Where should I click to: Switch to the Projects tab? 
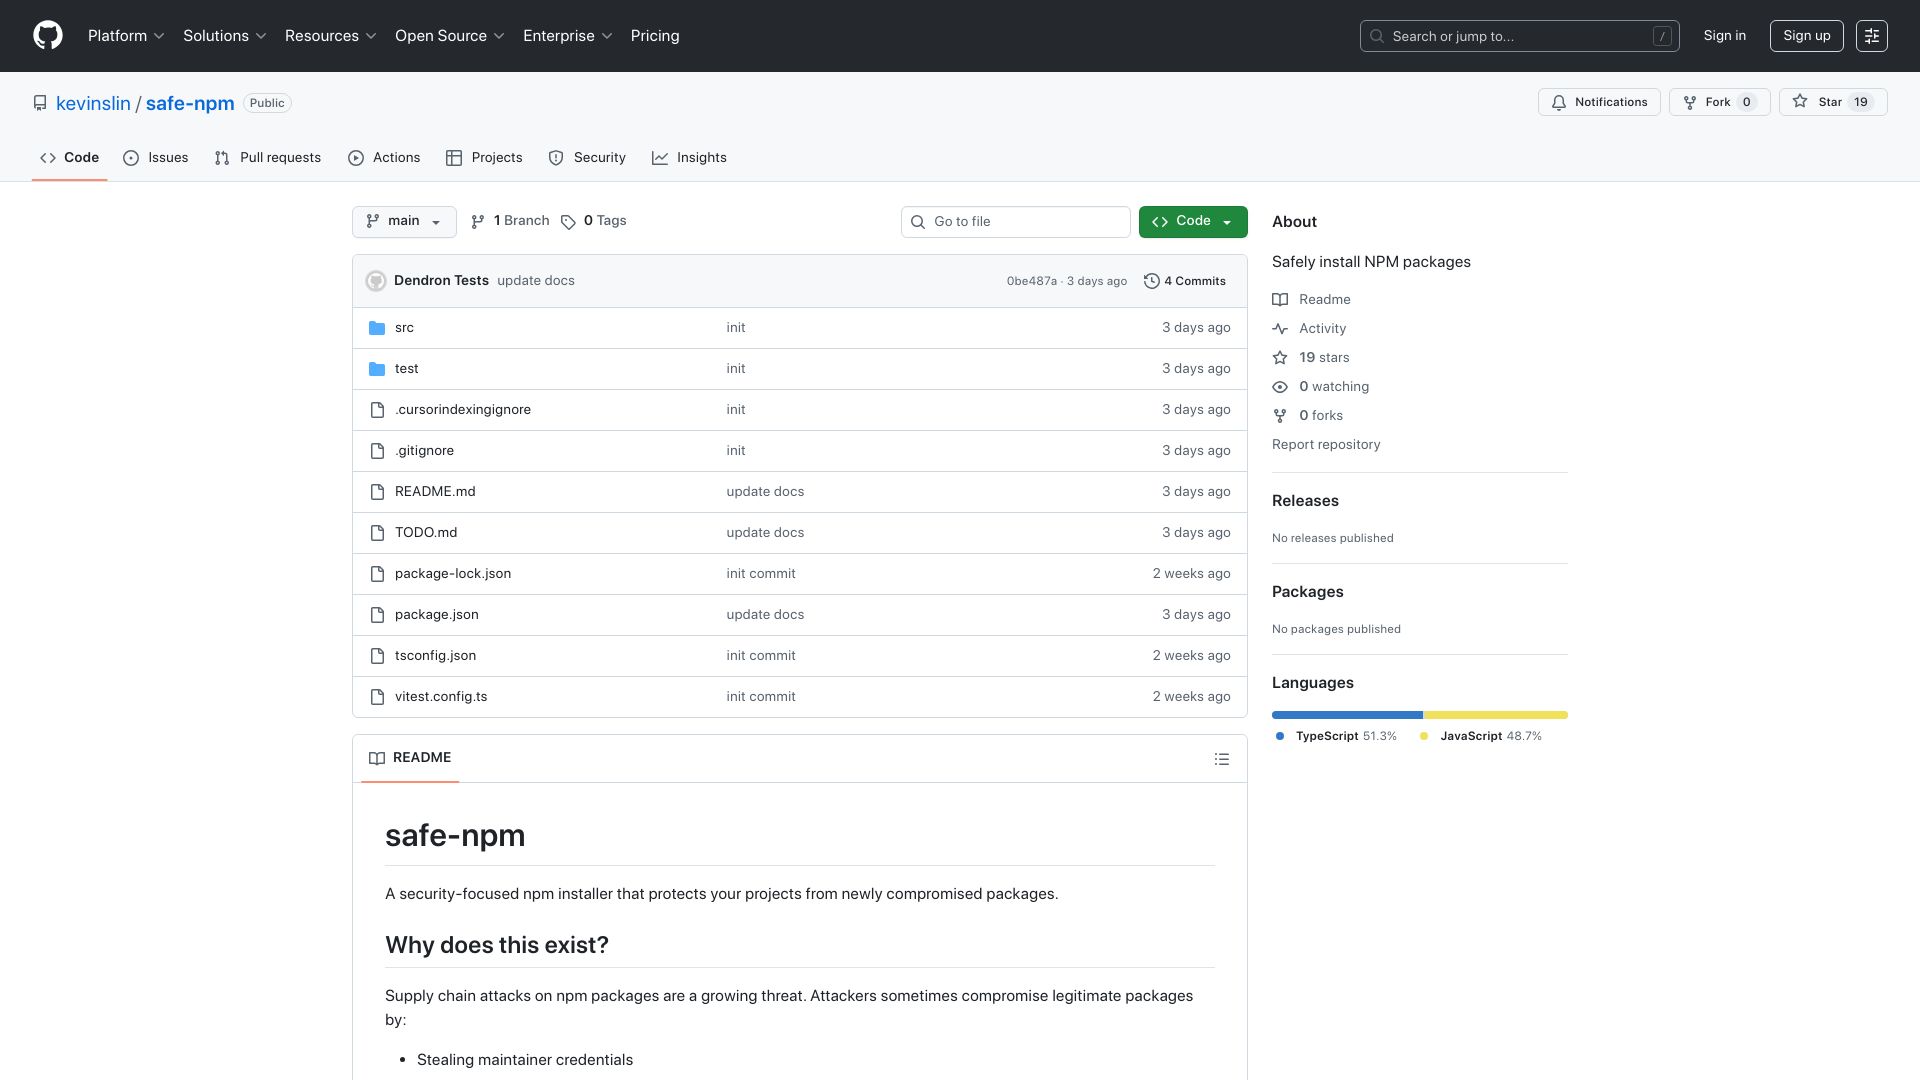pyautogui.click(x=484, y=158)
